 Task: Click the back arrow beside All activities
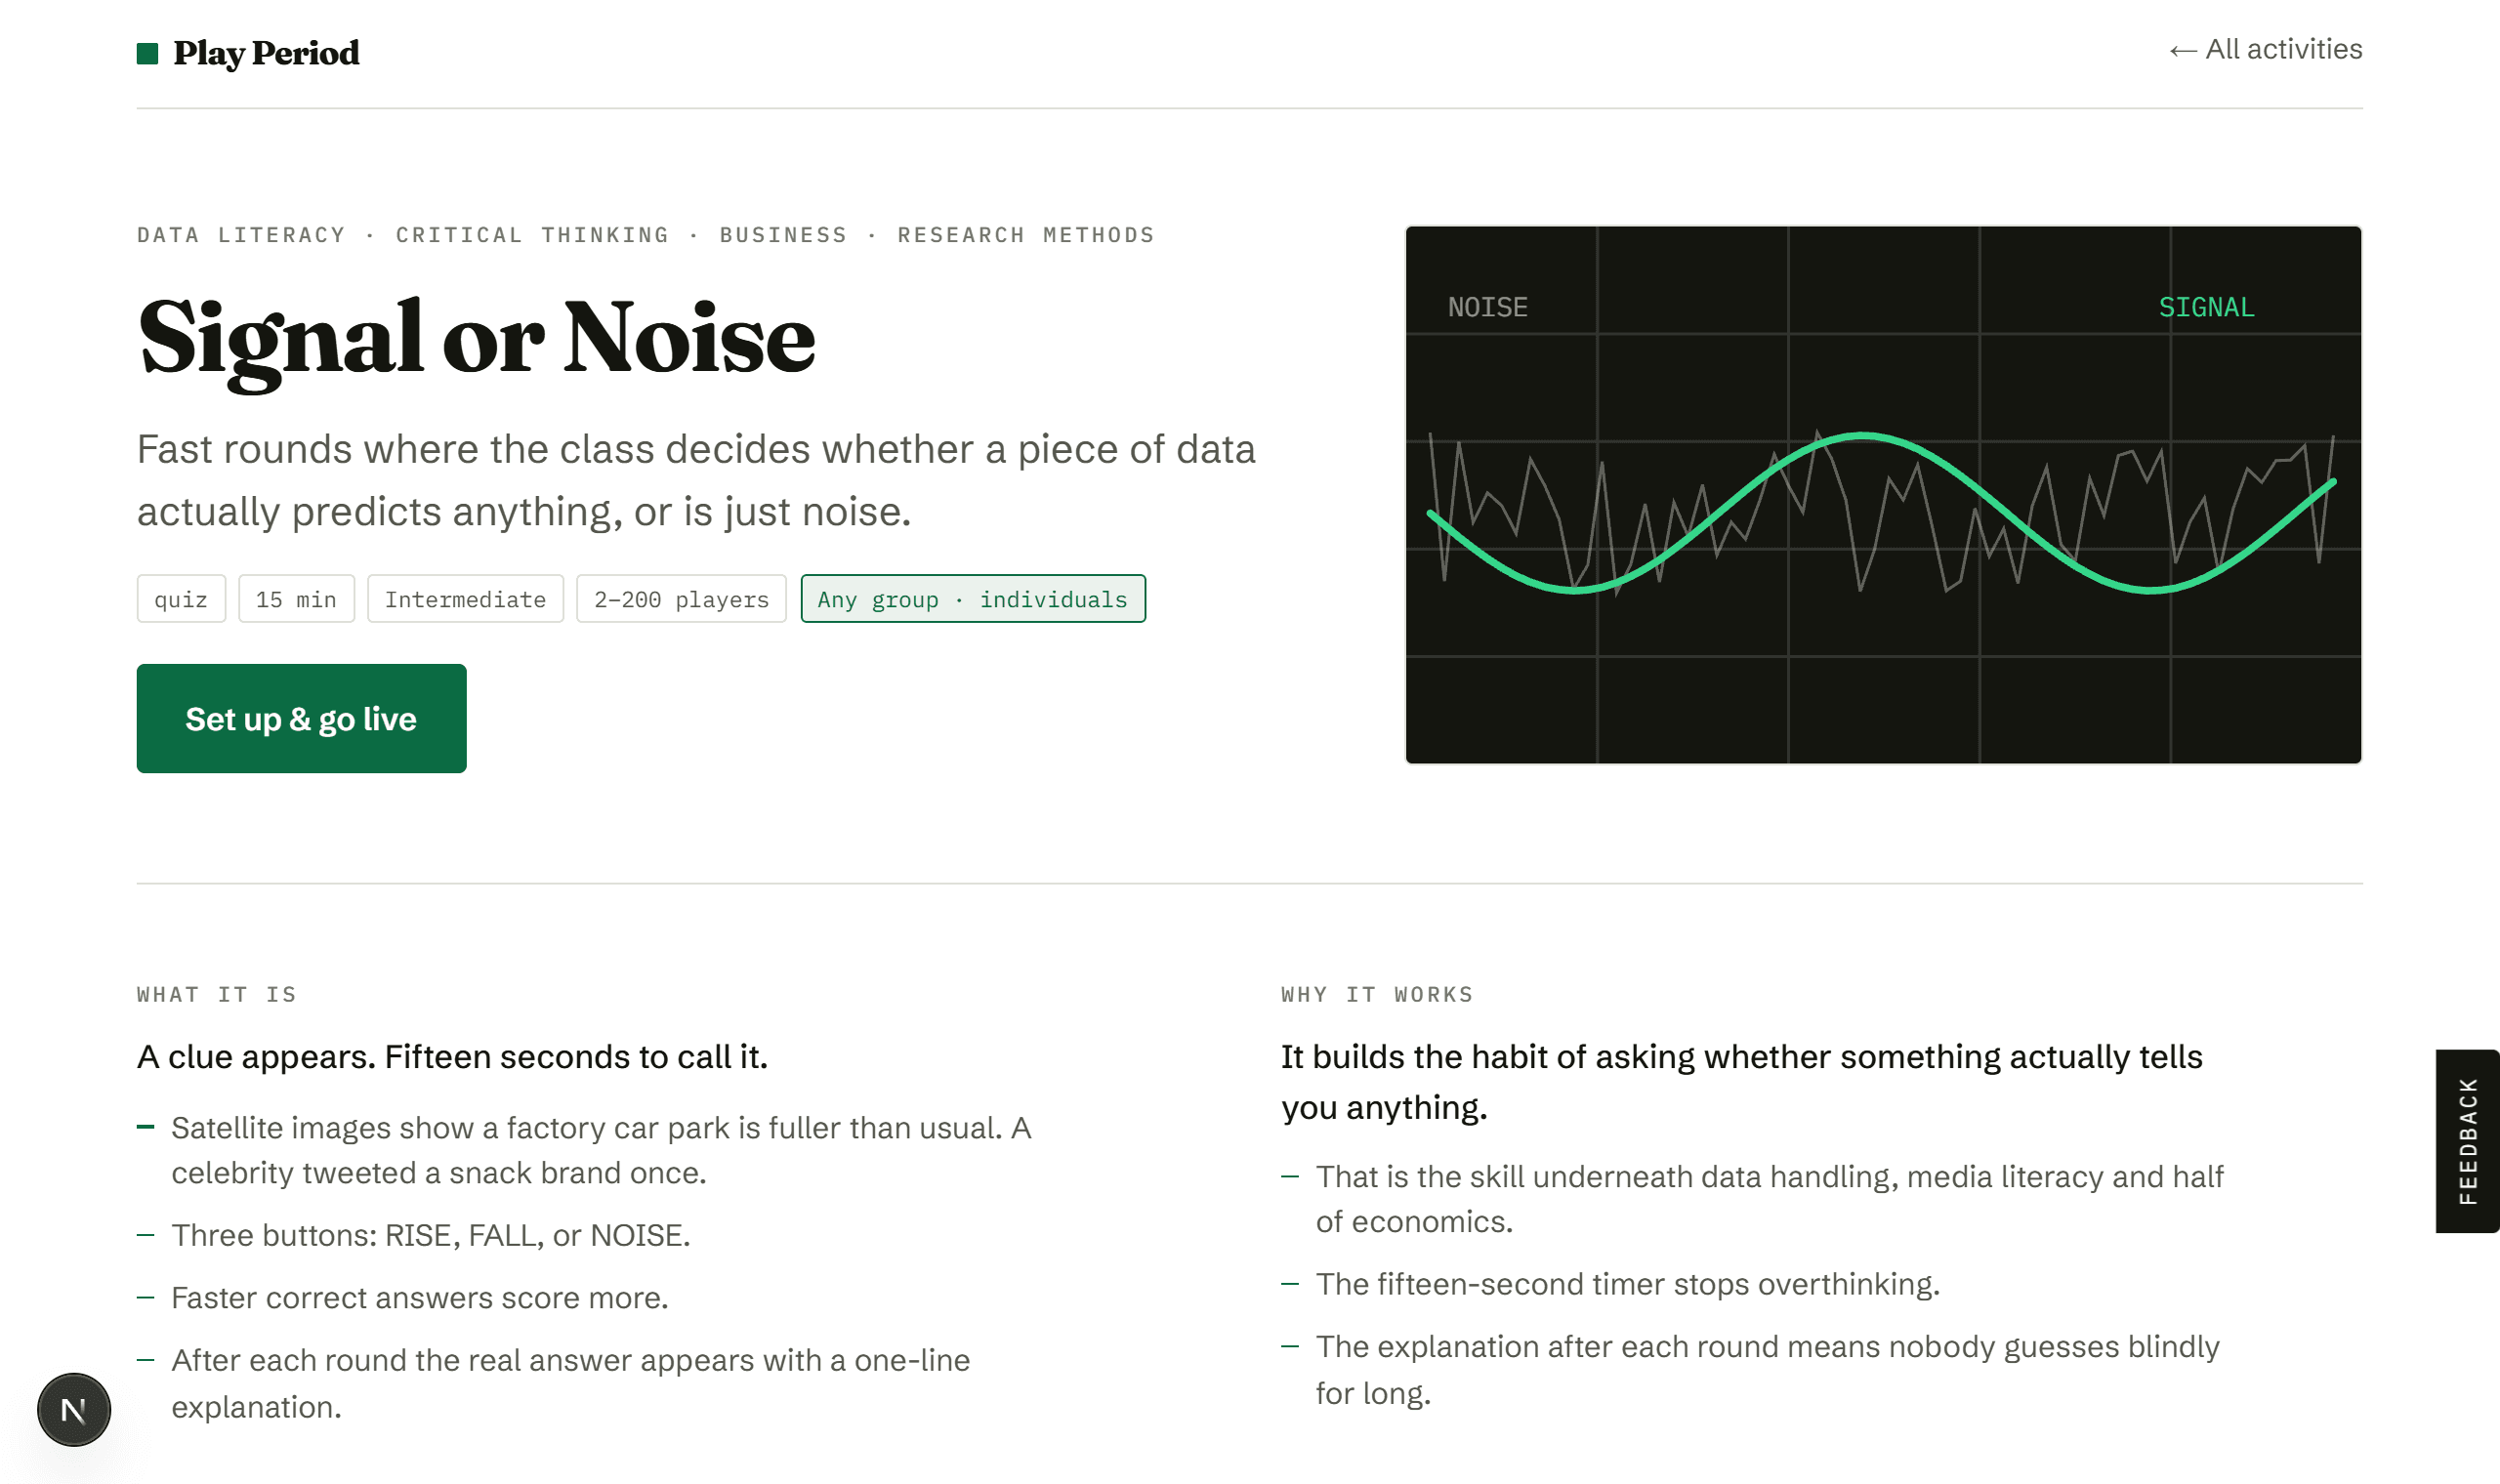click(2182, 50)
